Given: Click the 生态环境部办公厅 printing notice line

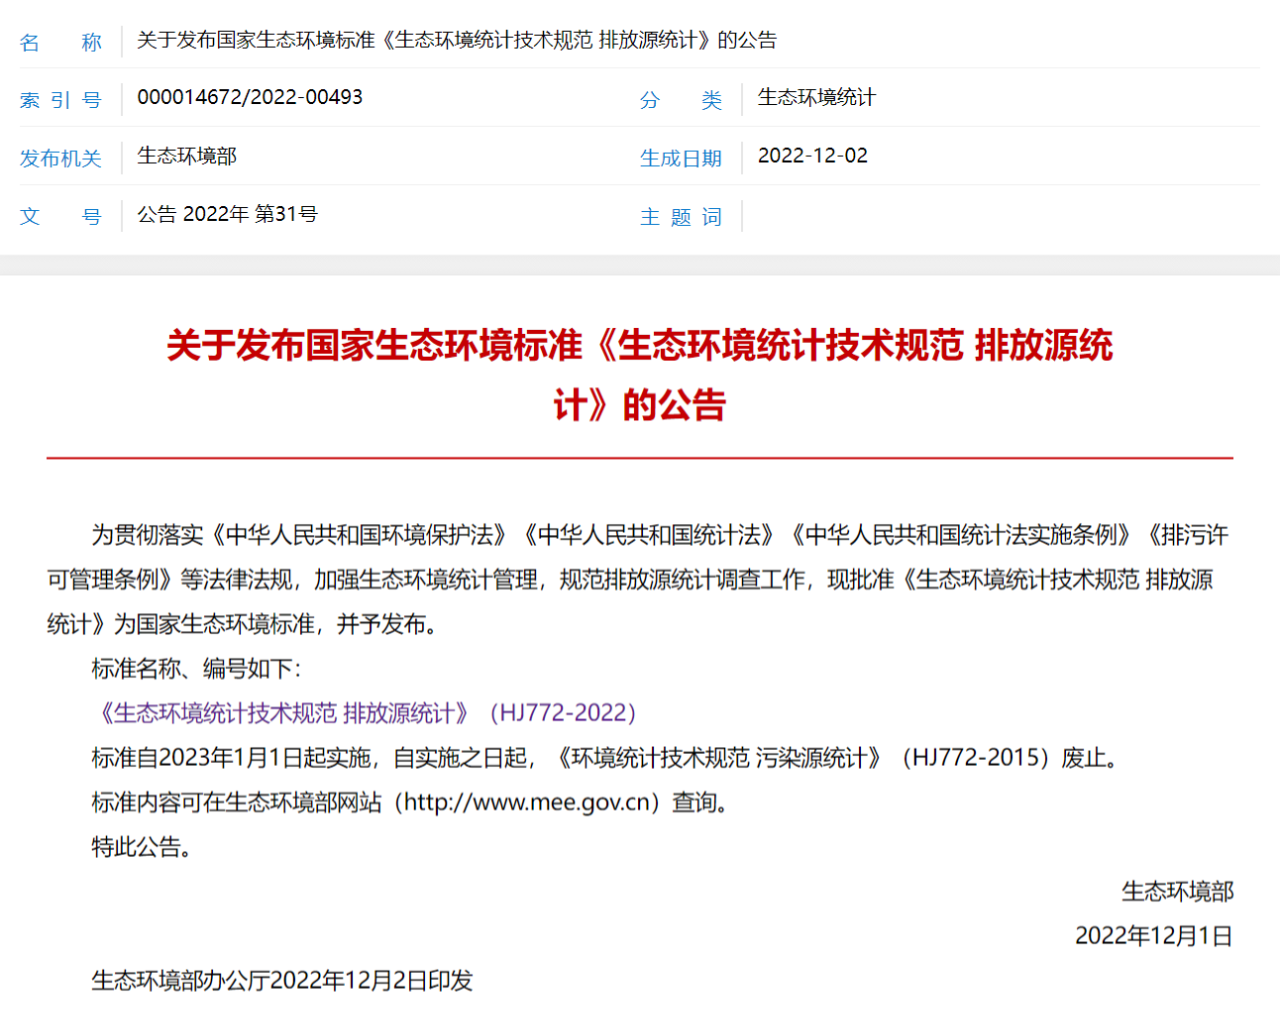Looking at the screenshot, I should 282,980.
